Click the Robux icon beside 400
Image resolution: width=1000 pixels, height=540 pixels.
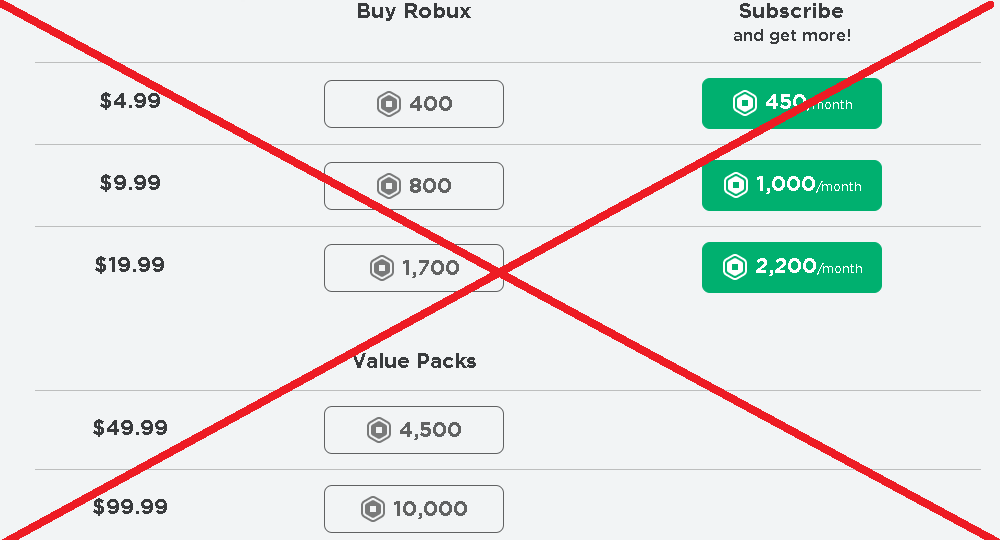388,104
